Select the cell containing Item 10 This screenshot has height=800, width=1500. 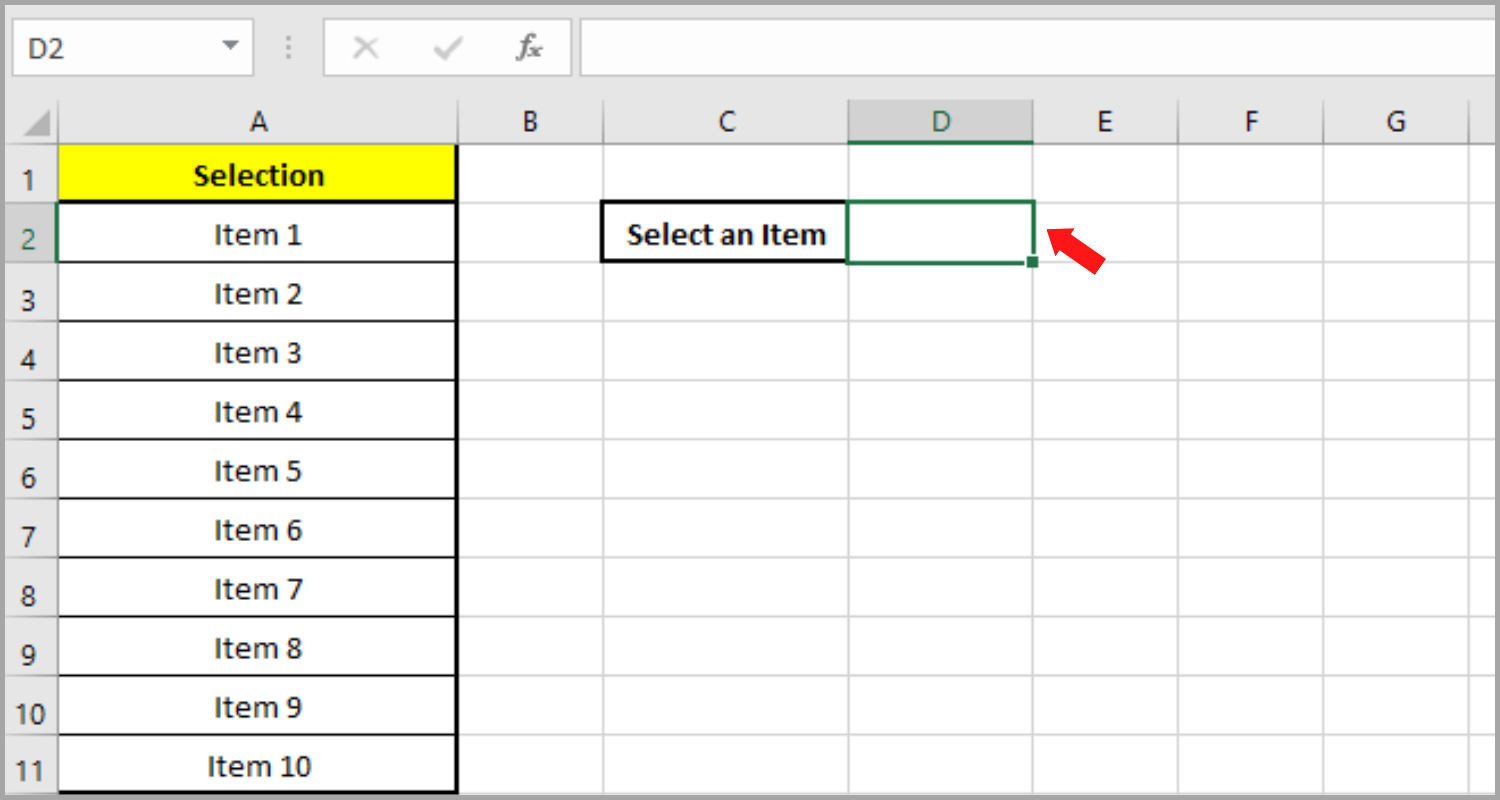tap(258, 765)
